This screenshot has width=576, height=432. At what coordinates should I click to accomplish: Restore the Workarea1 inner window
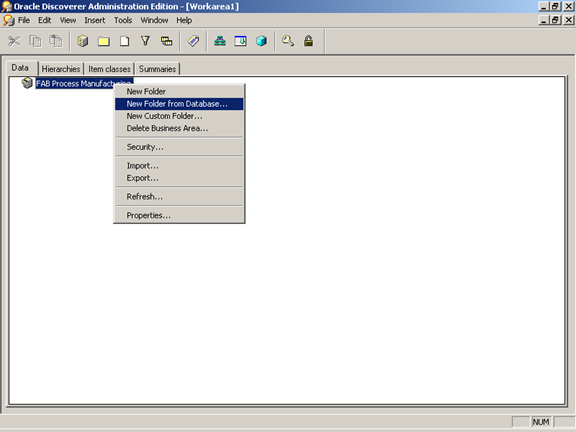coord(555,20)
